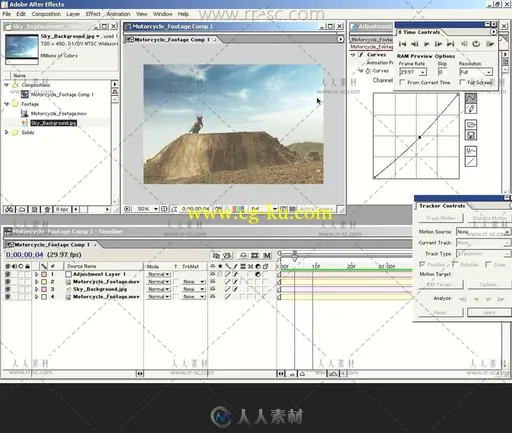
Task: Open the Composition menu
Action: (46, 14)
